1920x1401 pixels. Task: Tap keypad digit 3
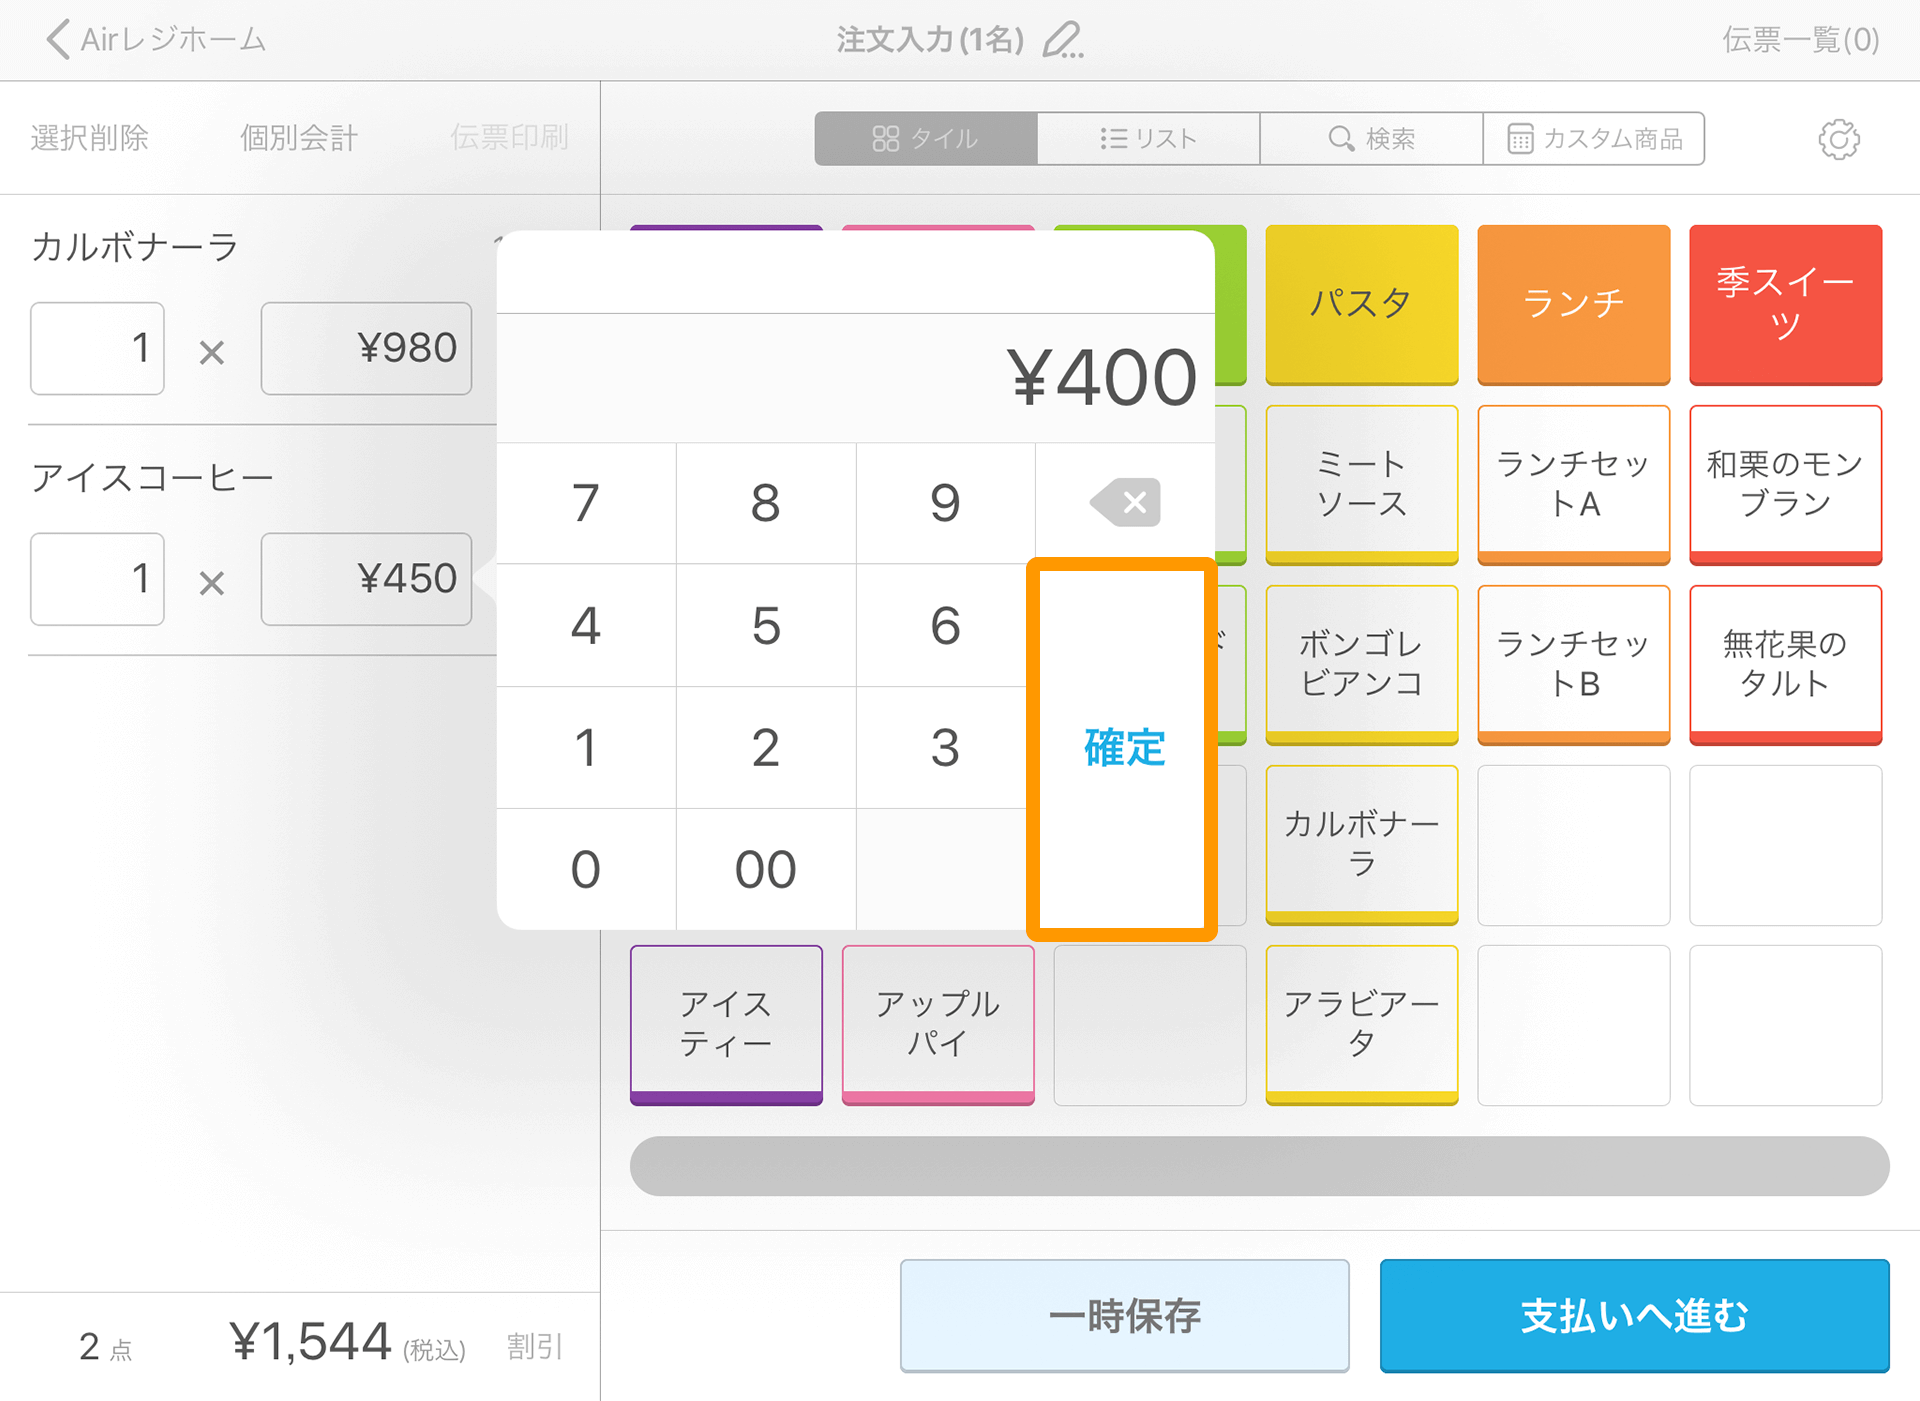(945, 748)
